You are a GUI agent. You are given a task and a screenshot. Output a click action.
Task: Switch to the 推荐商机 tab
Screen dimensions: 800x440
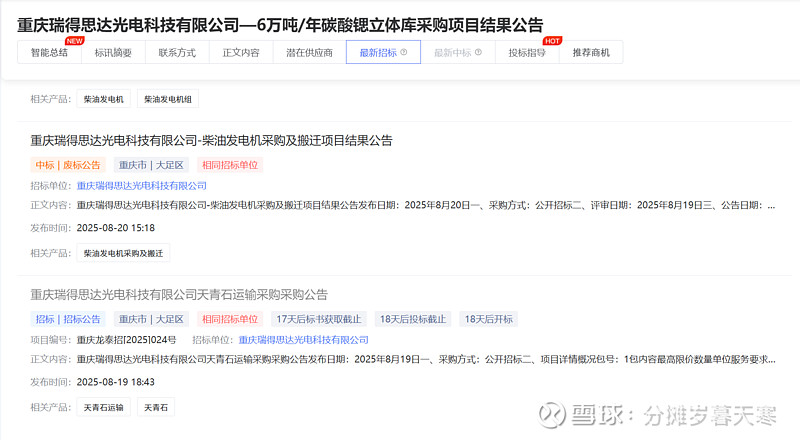point(591,53)
